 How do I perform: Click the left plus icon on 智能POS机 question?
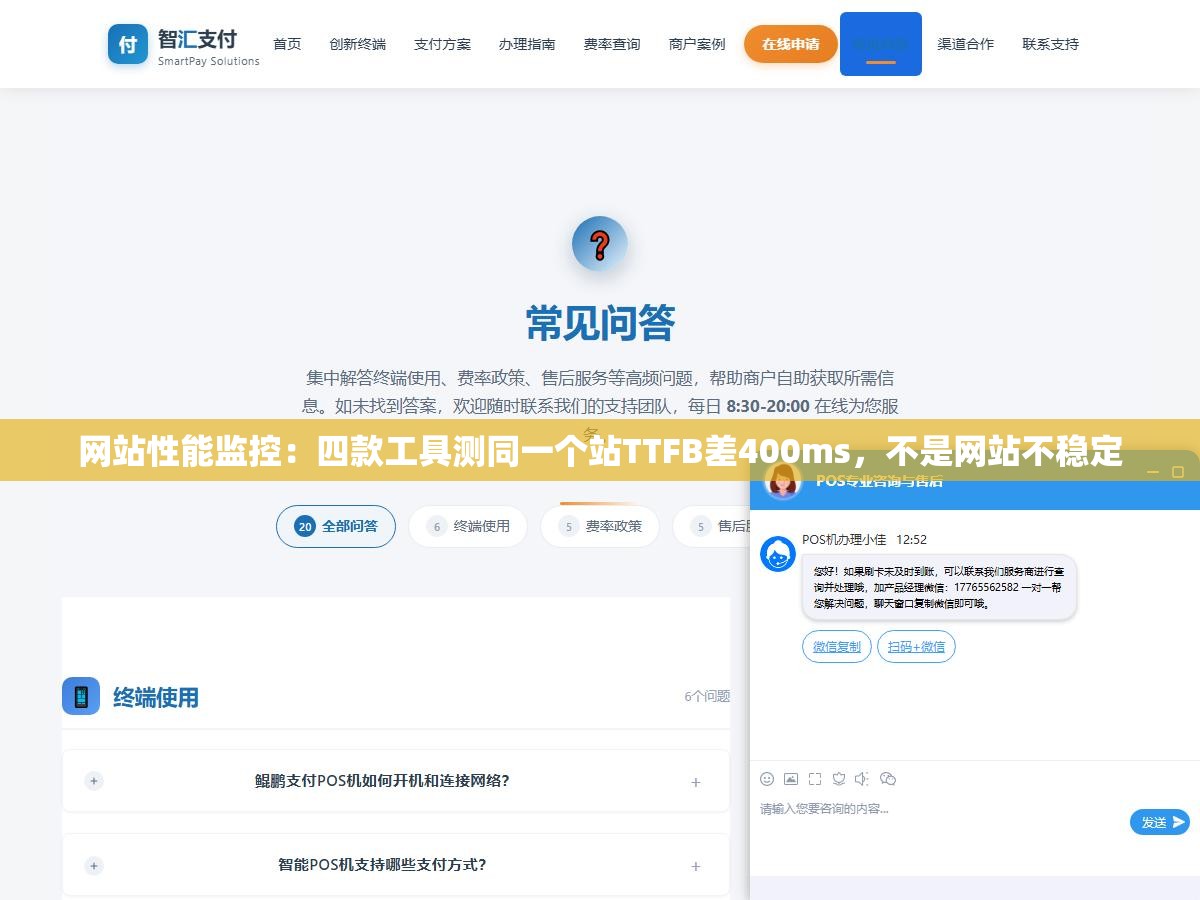(x=94, y=865)
